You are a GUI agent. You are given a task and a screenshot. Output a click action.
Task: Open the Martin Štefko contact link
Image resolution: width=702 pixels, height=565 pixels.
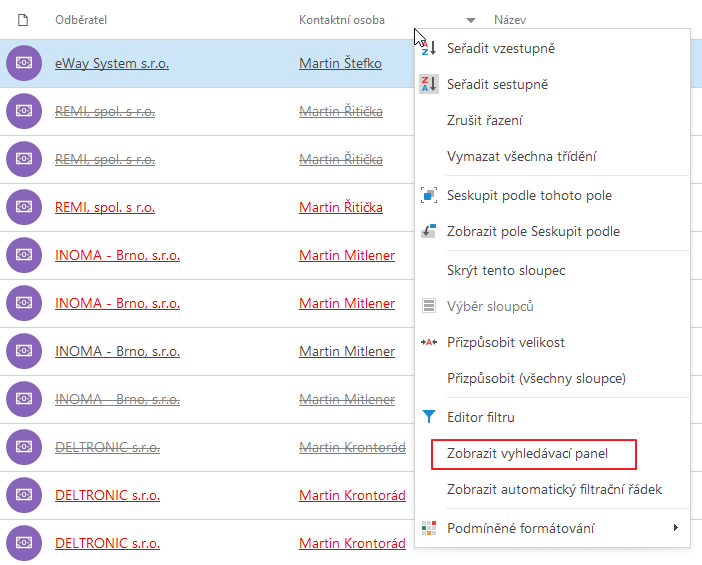click(x=340, y=64)
